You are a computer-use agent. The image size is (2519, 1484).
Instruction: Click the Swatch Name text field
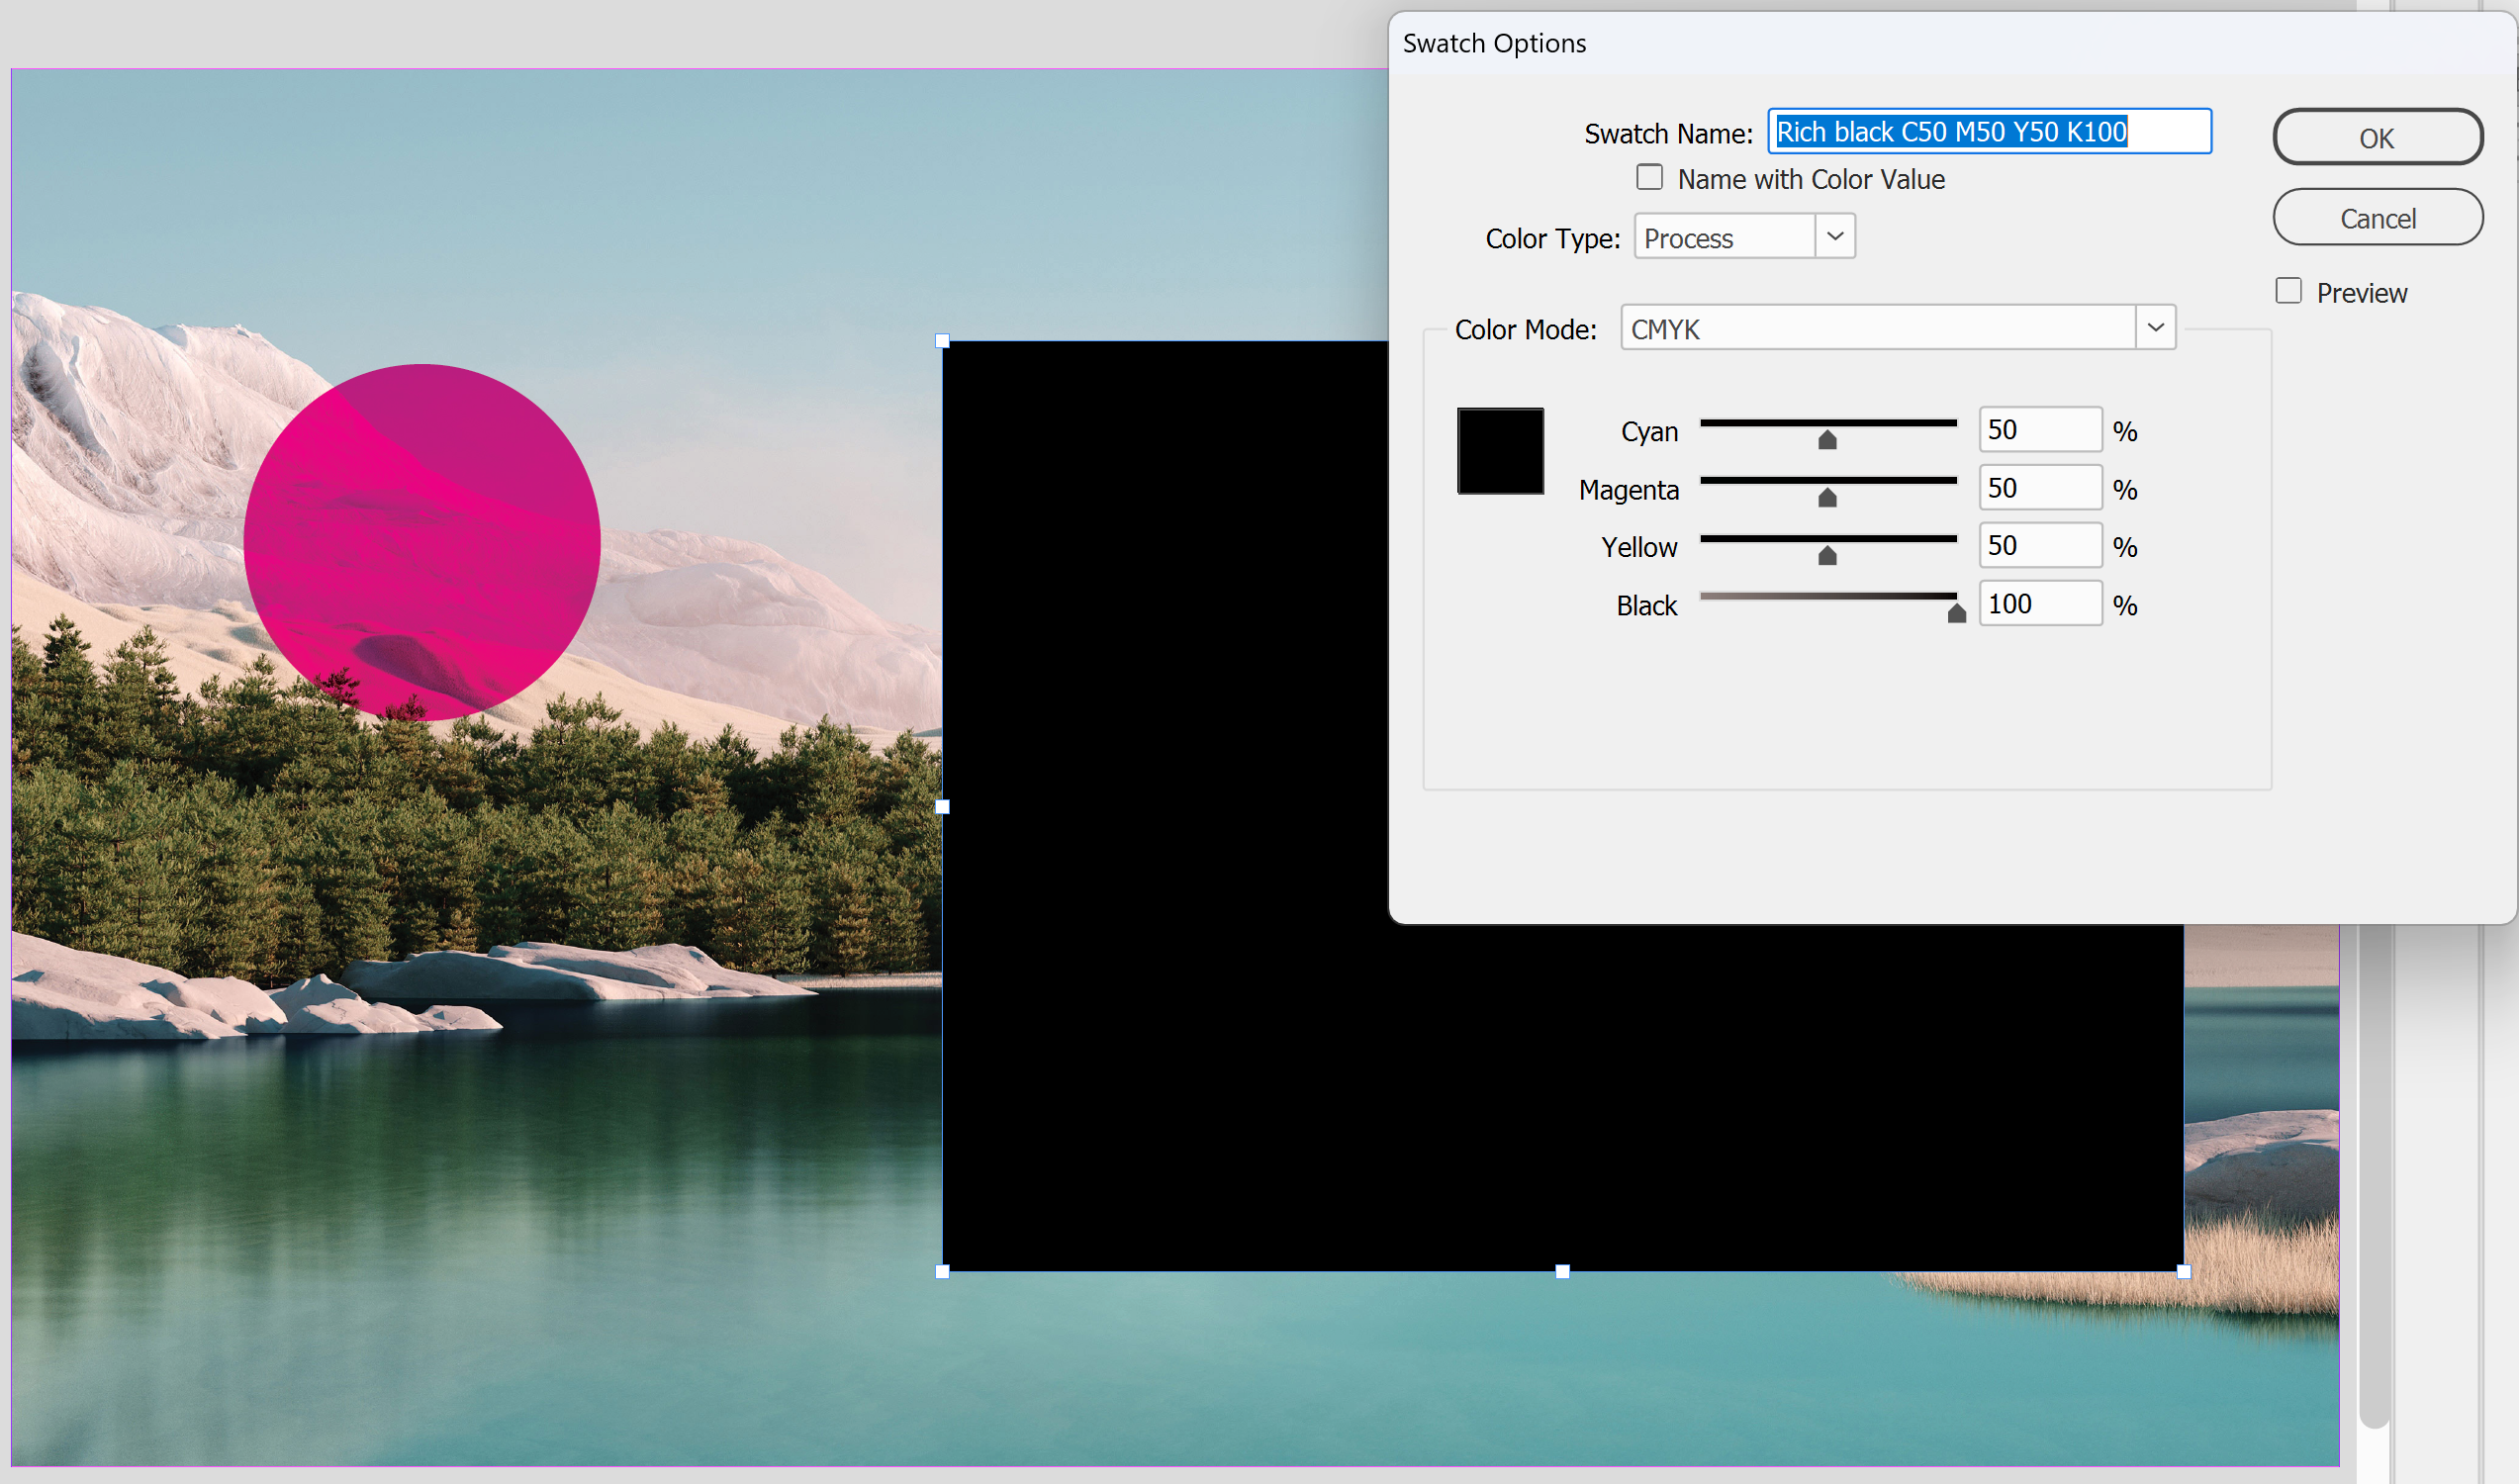1988,131
